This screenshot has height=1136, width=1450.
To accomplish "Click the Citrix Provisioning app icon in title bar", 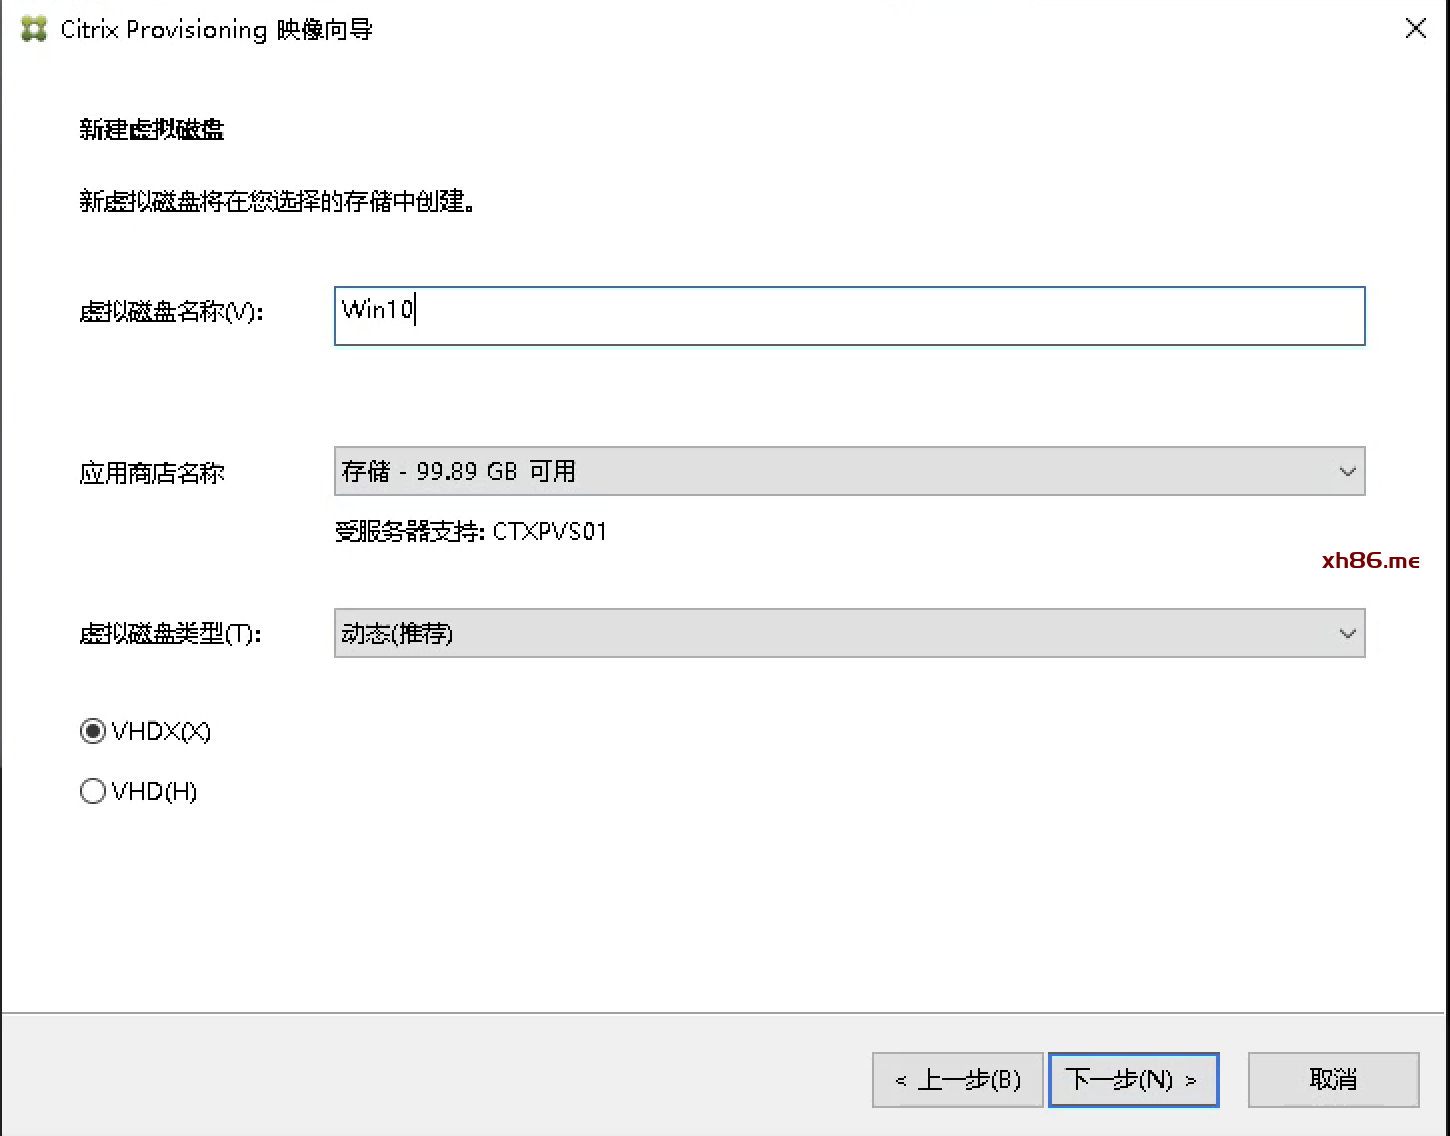I will [34, 29].
